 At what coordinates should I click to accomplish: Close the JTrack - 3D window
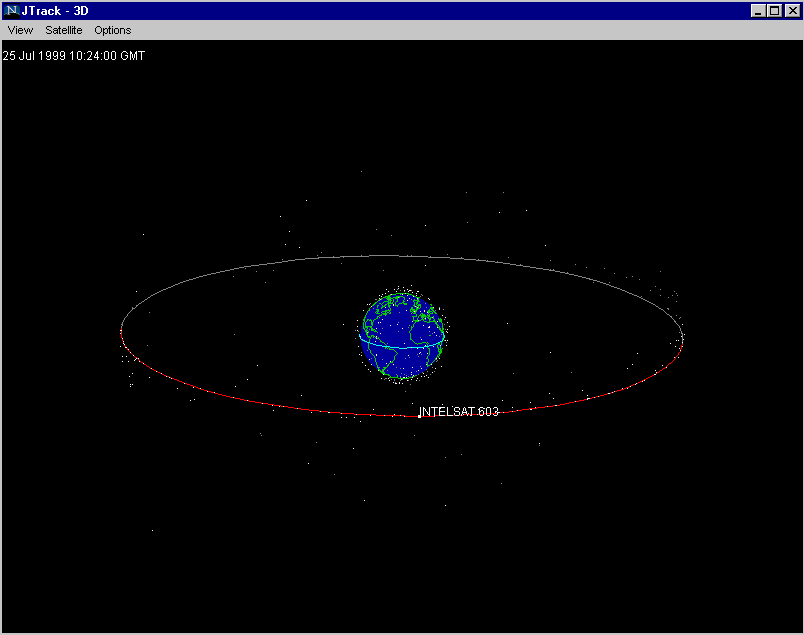click(791, 10)
